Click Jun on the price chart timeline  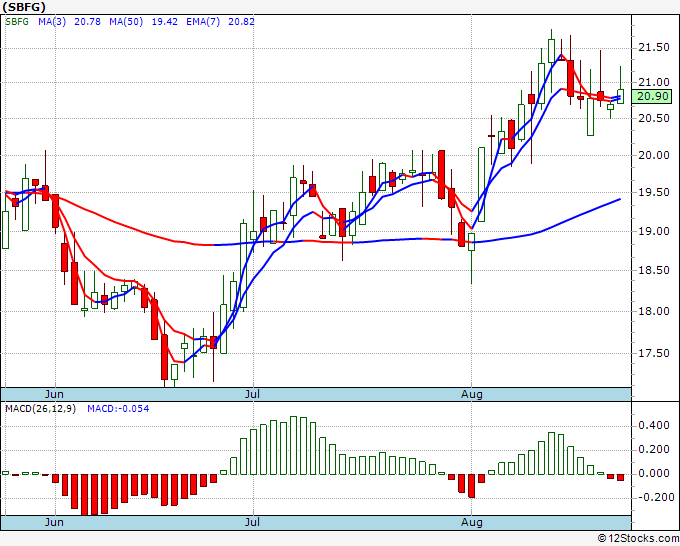54,394
